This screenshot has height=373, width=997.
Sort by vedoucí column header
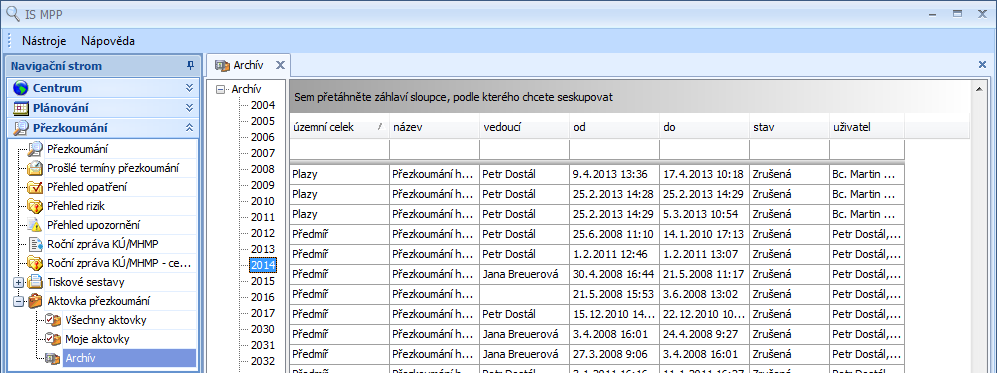tap(525, 127)
